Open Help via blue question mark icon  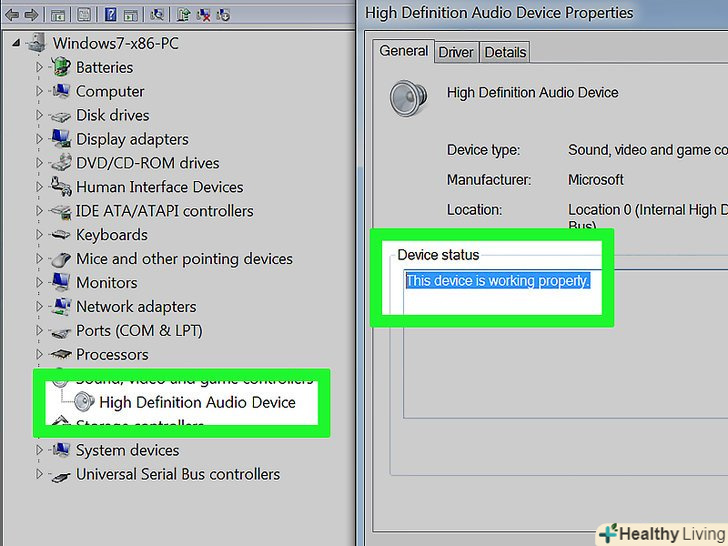pos(110,15)
